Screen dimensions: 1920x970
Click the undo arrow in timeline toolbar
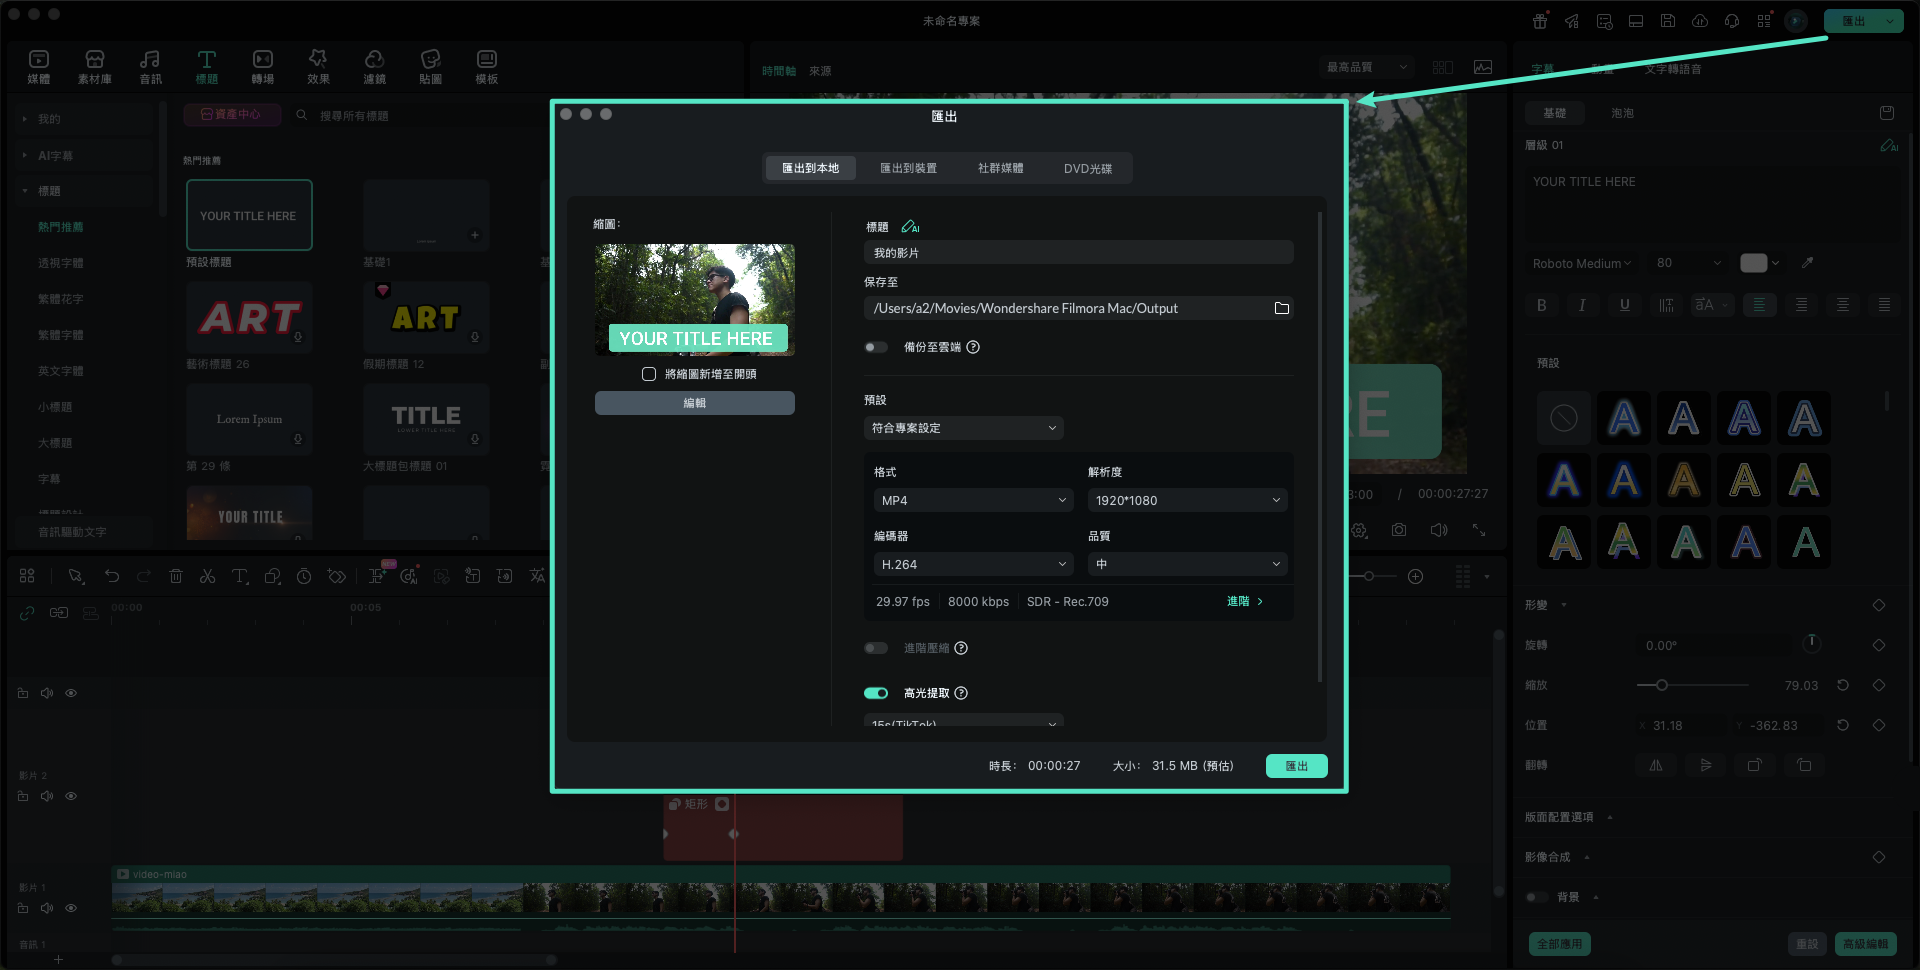click(x=112, y=576)
